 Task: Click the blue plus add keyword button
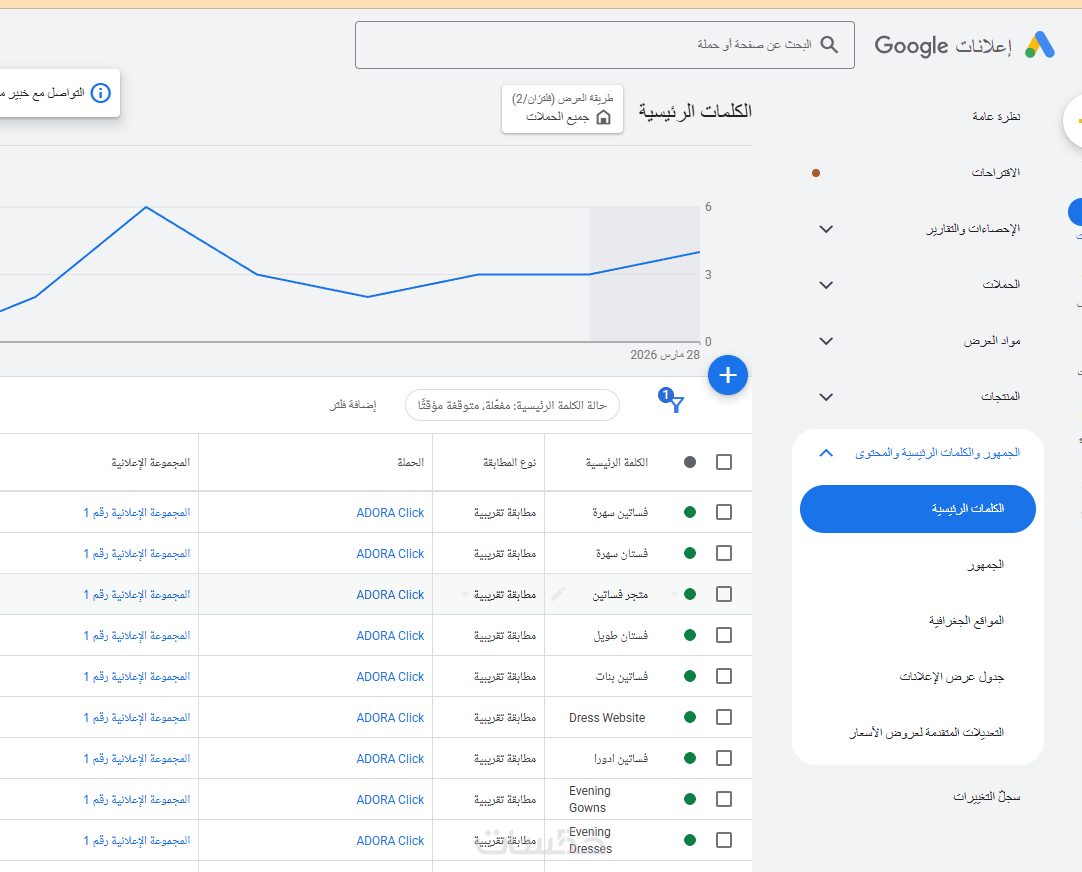click(x=728, y=375)
